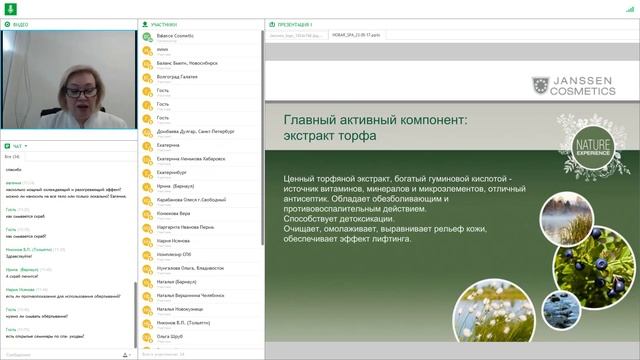Screen dimensions: 640x360
Task: Click the avatar beside Ольга Шруб
Action: click(x=147, y=338)
